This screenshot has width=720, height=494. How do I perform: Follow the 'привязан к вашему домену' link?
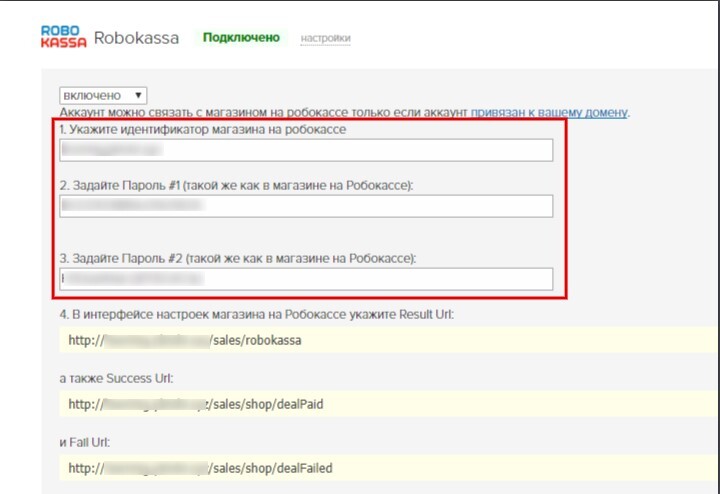click(x=549, y=112)
